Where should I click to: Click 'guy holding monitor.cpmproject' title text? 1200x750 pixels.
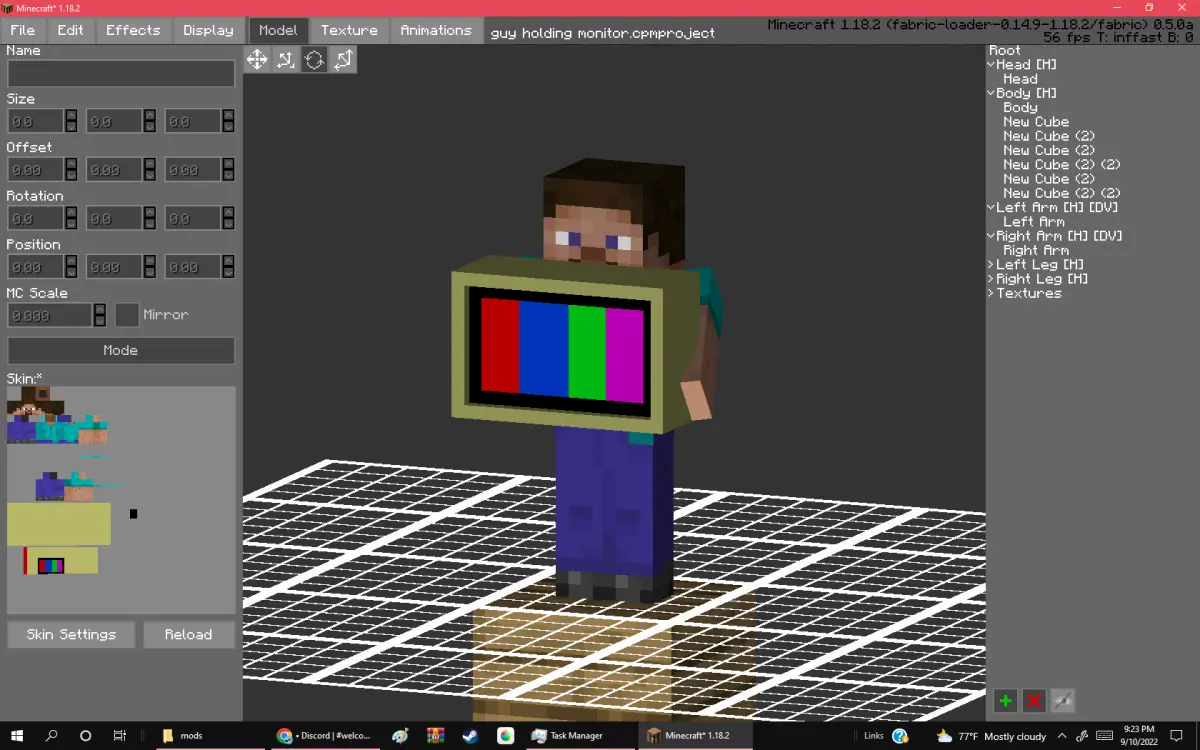[x=603, y=33]
